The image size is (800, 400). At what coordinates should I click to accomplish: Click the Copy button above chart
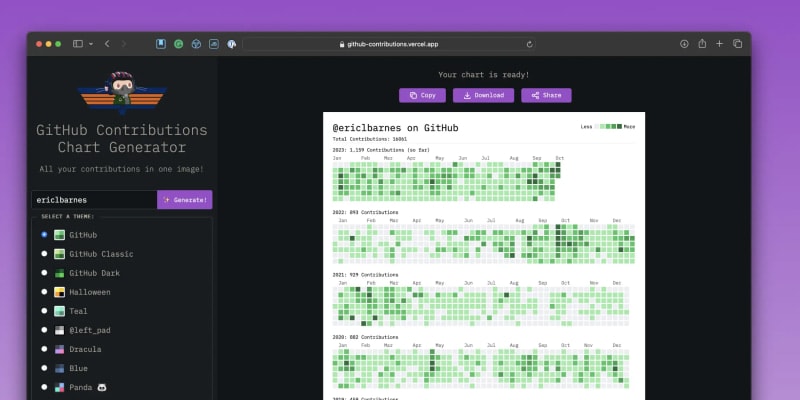422,96
